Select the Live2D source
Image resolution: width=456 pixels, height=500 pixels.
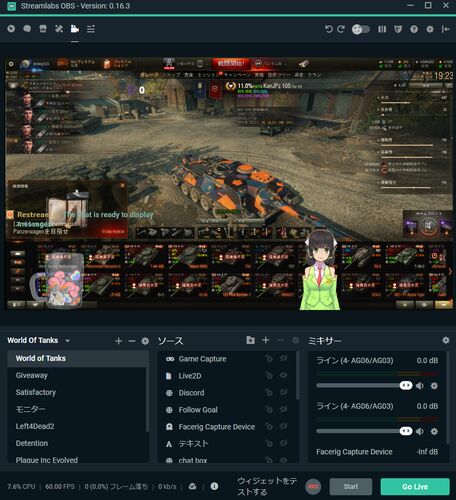coord(227,376)
